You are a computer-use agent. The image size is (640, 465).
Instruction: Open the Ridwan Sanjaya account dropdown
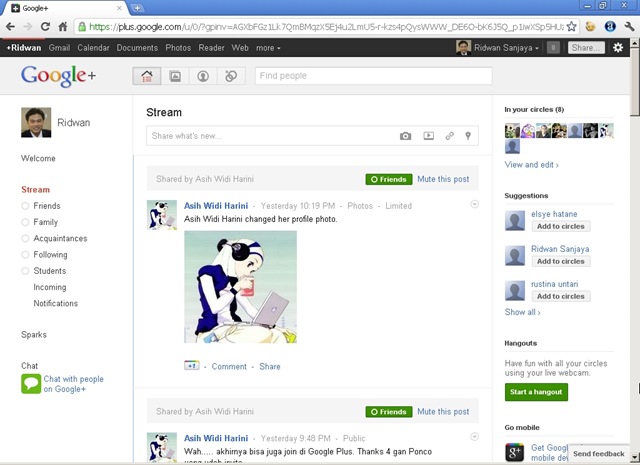tap(506, 48)
